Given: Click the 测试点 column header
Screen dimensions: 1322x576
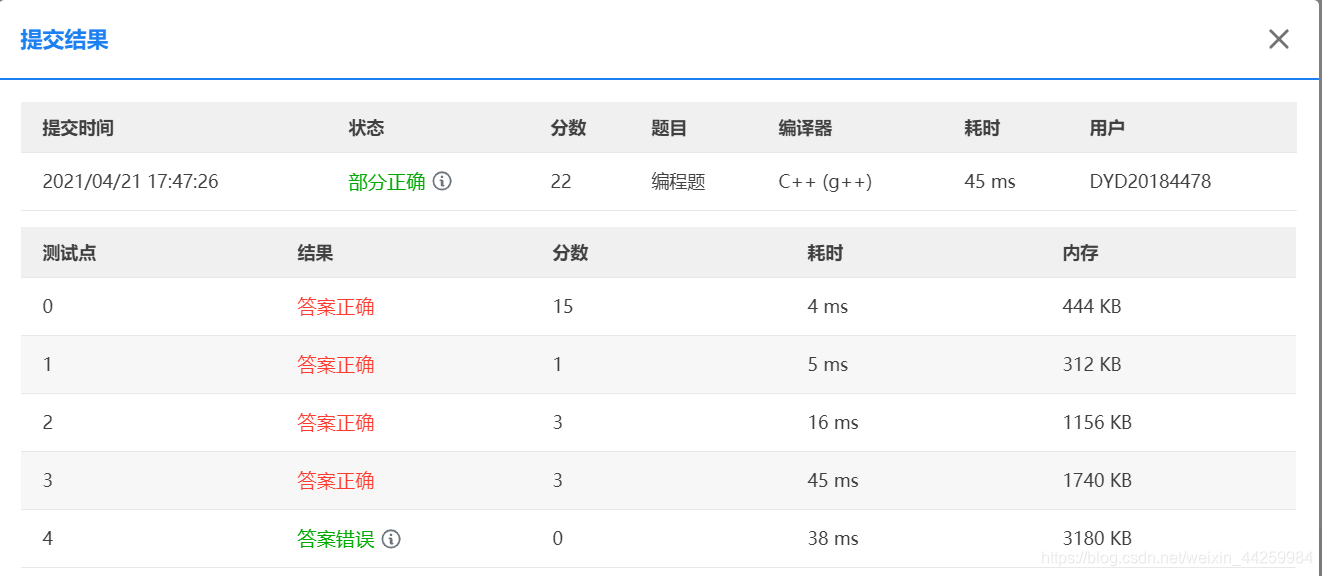Looking at the screenshot, I should coord(64,253).
